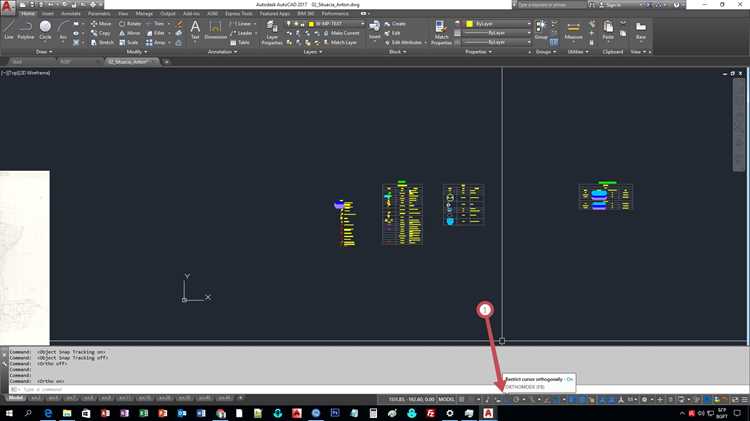Expand the Layers panel
Screen dimensions: 750x421
pyautogui.click(x=313, y=52)
